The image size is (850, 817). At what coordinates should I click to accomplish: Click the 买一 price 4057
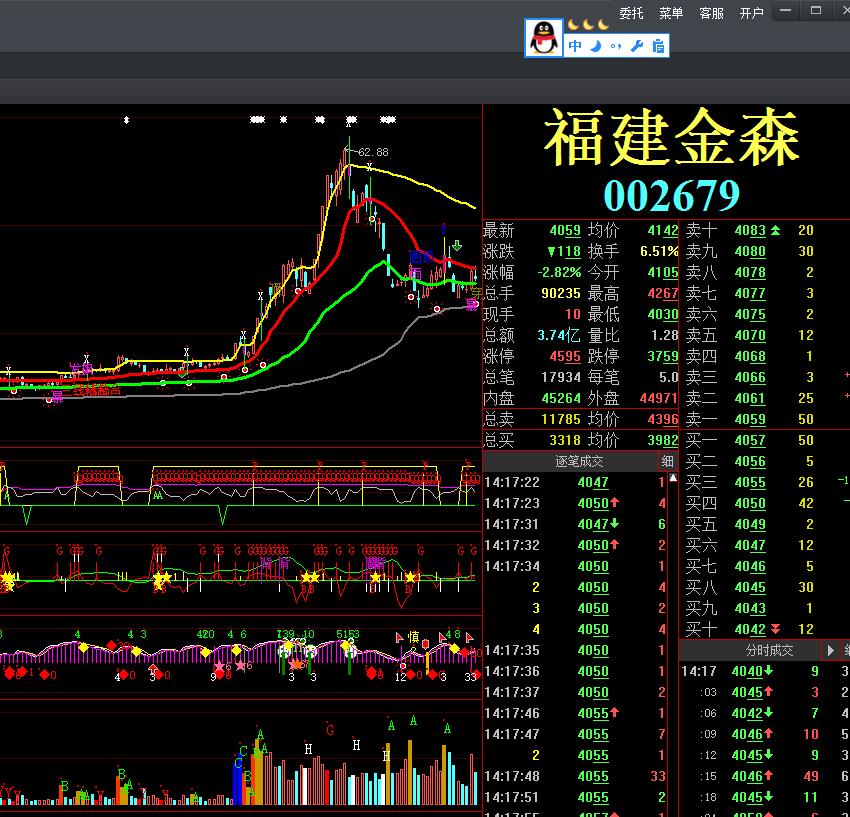750,440
